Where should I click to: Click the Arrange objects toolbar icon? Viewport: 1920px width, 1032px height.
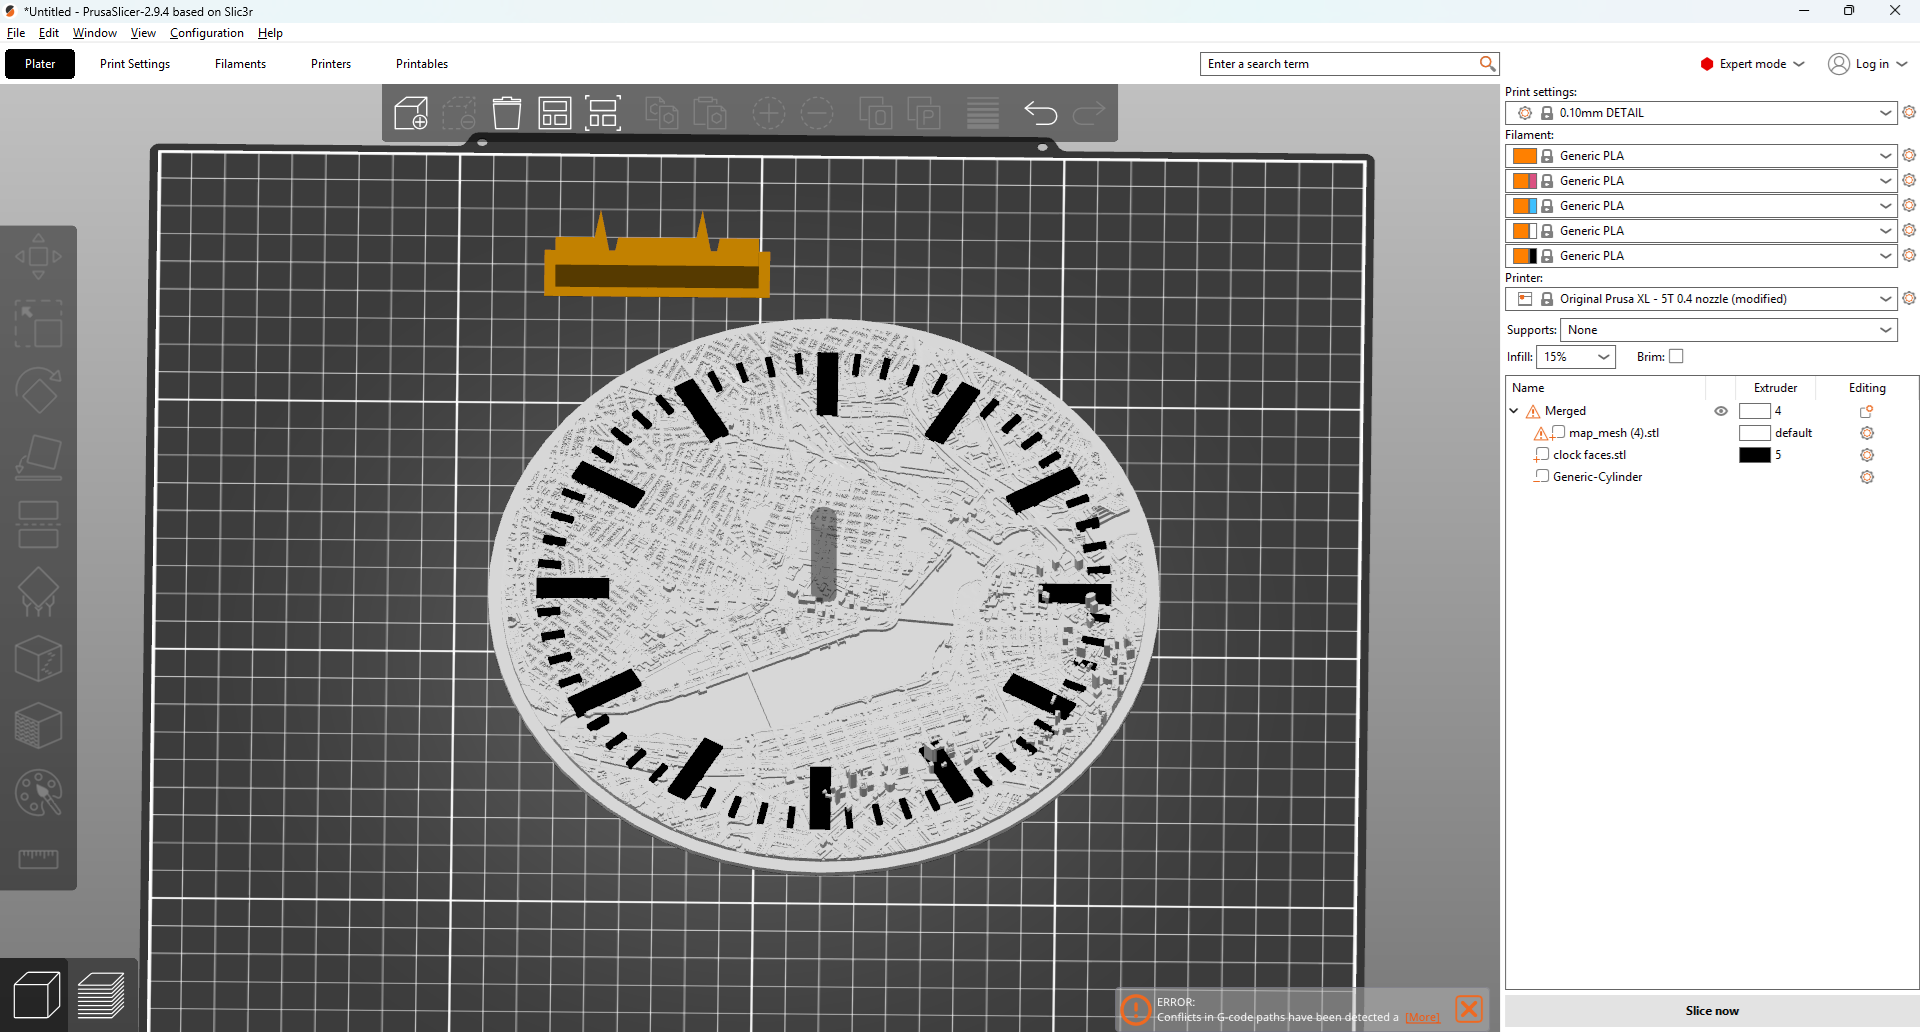coord(555,113)
